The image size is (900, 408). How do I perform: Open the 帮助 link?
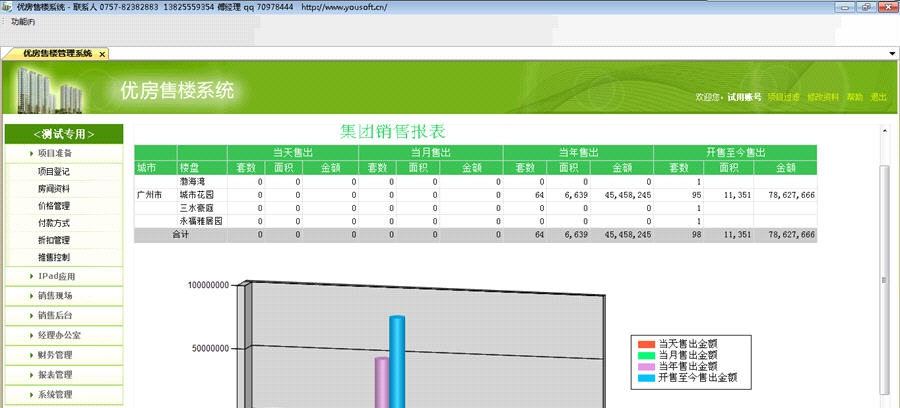pos(855,97)
